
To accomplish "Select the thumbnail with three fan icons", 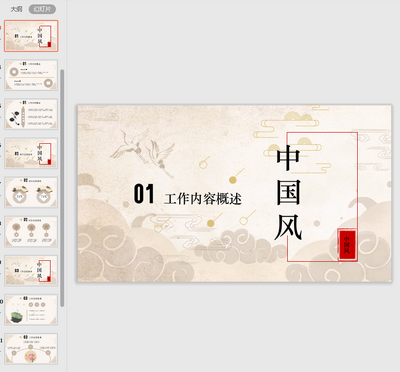I will pos(31,231).
